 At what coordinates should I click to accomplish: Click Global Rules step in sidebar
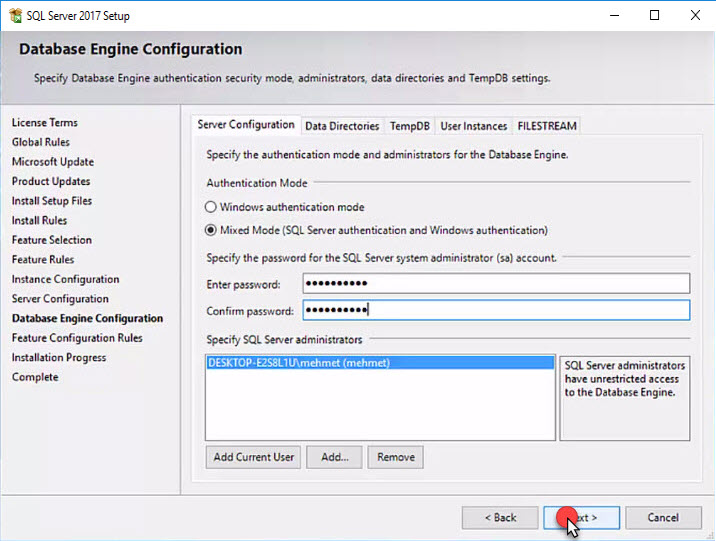coord(41,142)
